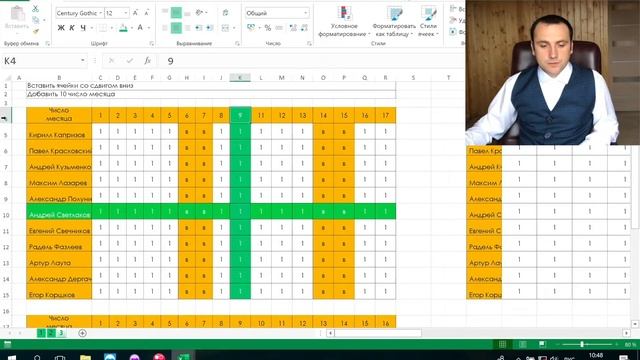Screen dimensions: 640x360
Task: Open Стили ячеек dropdown
Action: tap(428, 21)
